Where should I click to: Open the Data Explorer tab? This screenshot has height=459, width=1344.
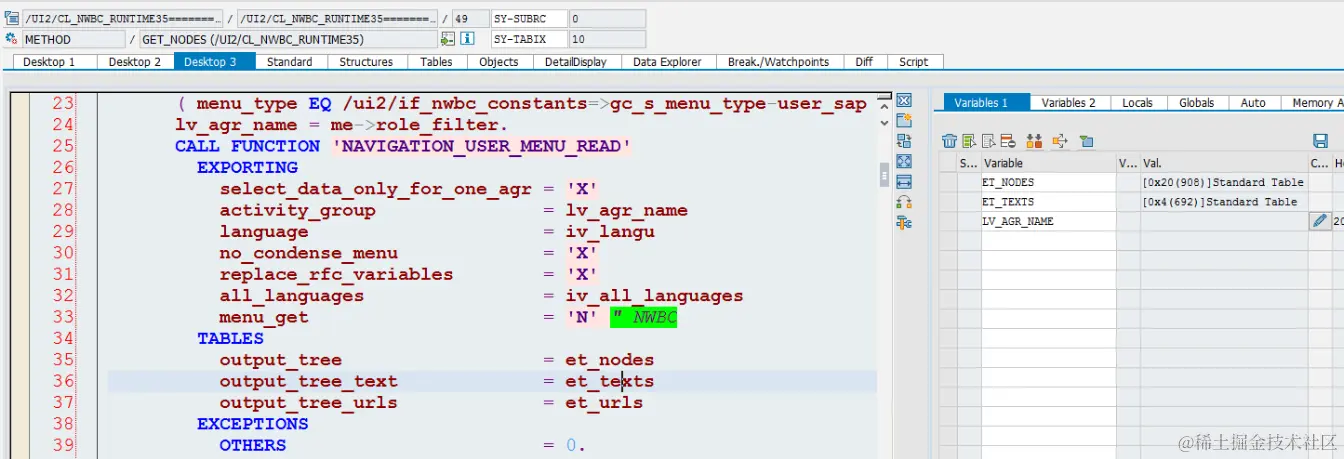(x=667, y=61)
